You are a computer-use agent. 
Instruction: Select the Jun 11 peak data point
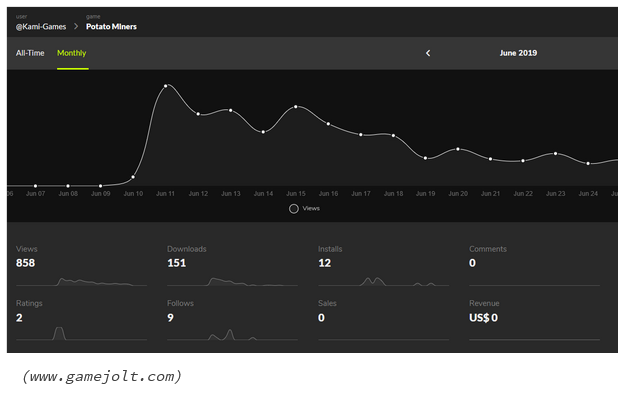point(166,86)
